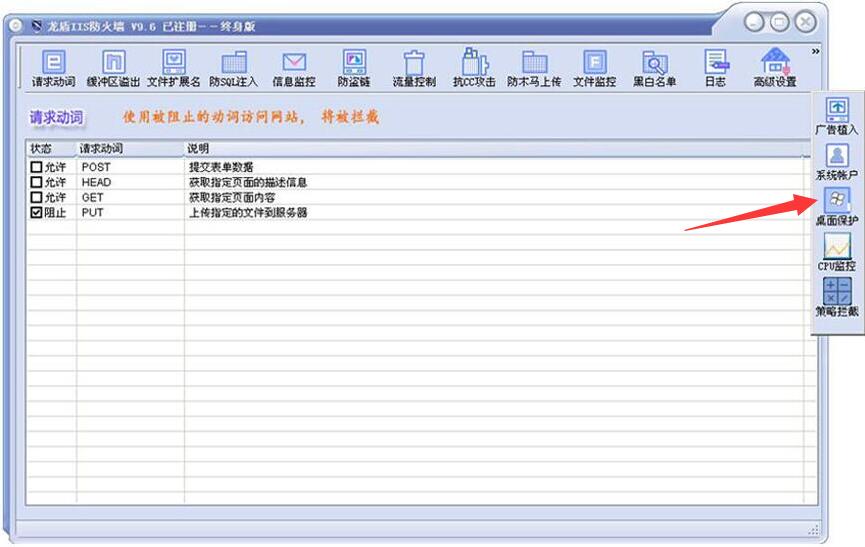Image resolution: width=865 pixels, height=547 pixels.
Task: Open the 防木马上传 panel
Action: point(534,68)
